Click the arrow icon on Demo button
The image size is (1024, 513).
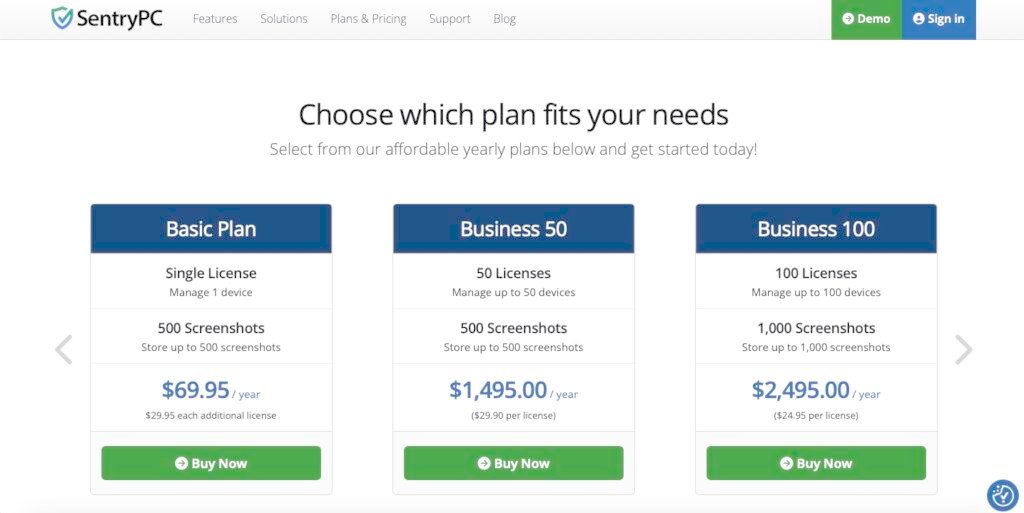click(x=848, y=19)
